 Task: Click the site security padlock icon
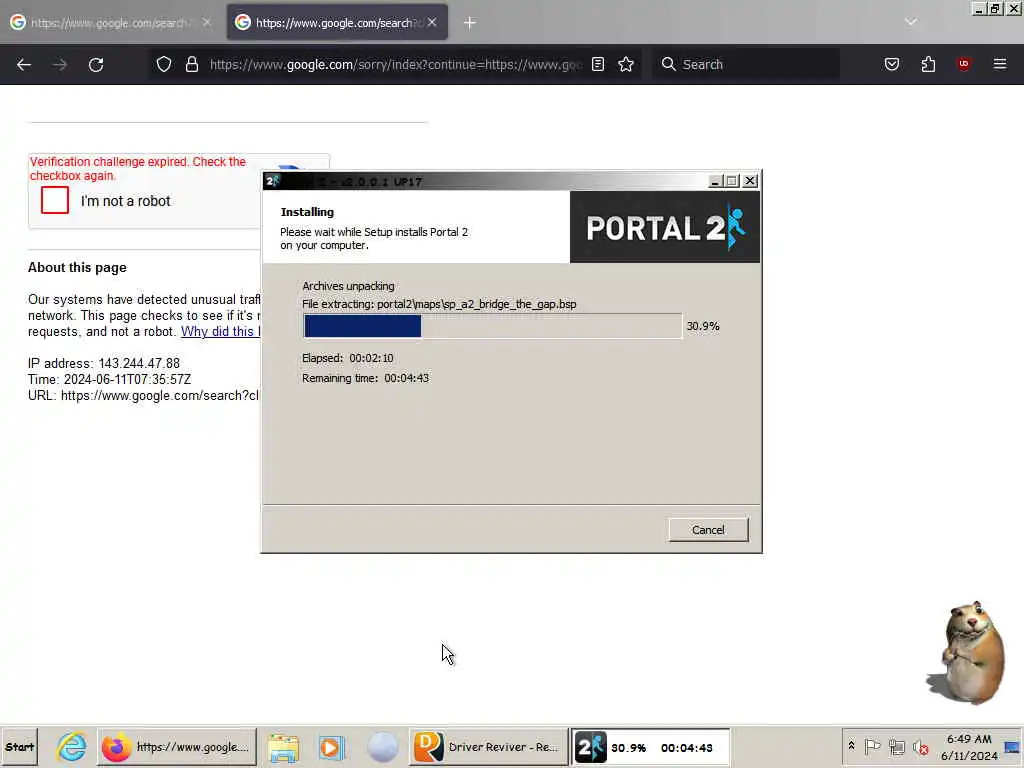[x=191, y=64]
